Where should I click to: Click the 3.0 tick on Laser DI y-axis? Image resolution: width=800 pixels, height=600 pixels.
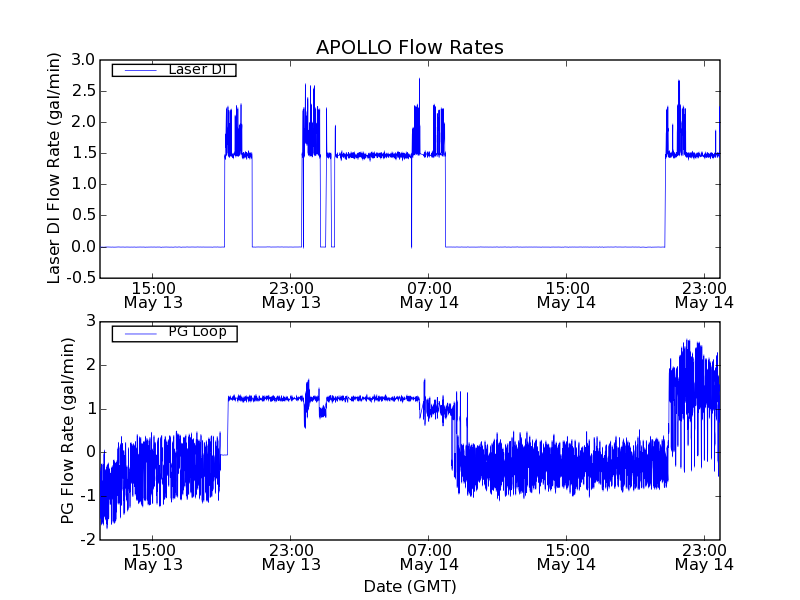pos(83,60)
